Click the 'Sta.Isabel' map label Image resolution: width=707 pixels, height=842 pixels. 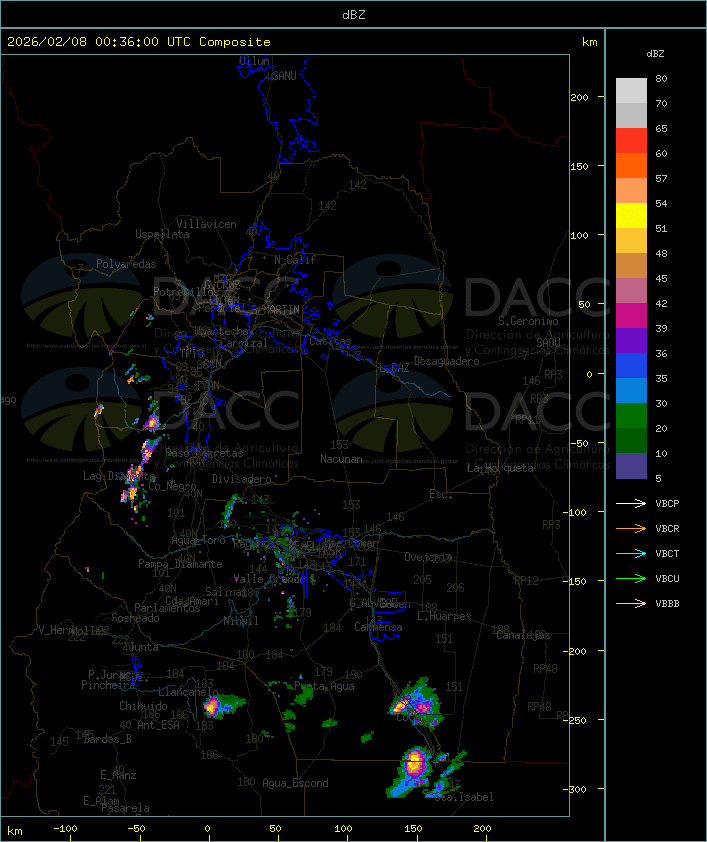click(x=464, y=797)
